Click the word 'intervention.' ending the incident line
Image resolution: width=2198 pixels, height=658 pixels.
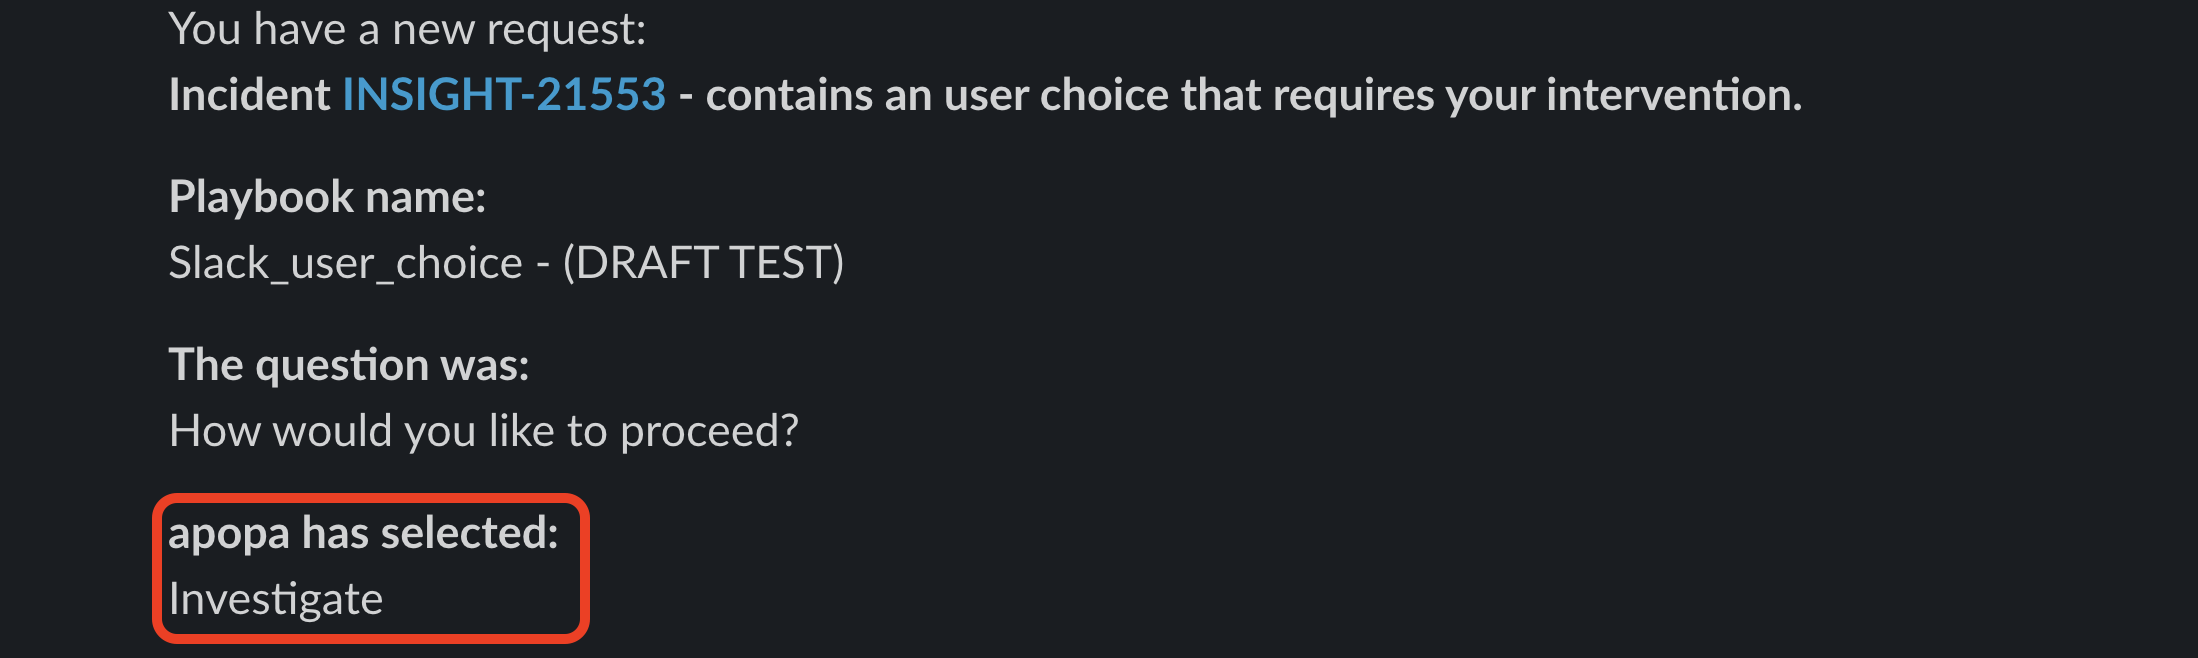(1674, 95)
